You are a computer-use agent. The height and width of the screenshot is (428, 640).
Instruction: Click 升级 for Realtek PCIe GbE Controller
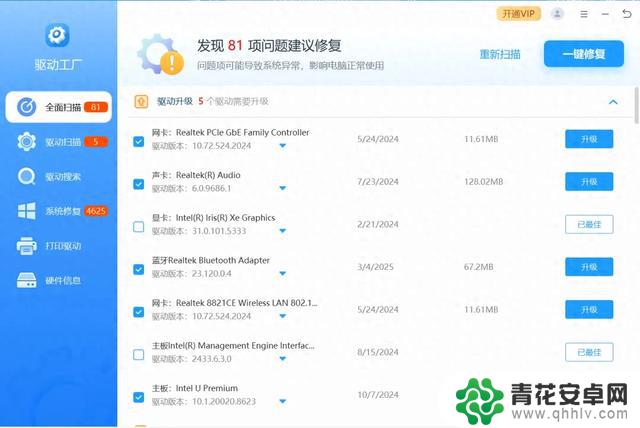[x=589, y=139]
